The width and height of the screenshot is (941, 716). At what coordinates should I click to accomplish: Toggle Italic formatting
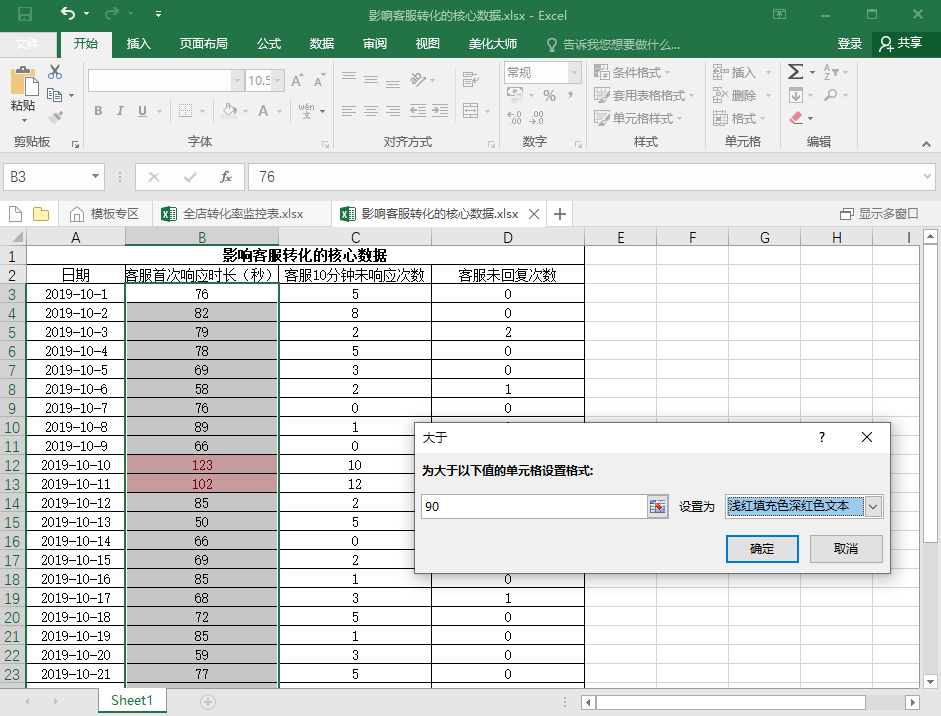(120, 111)
